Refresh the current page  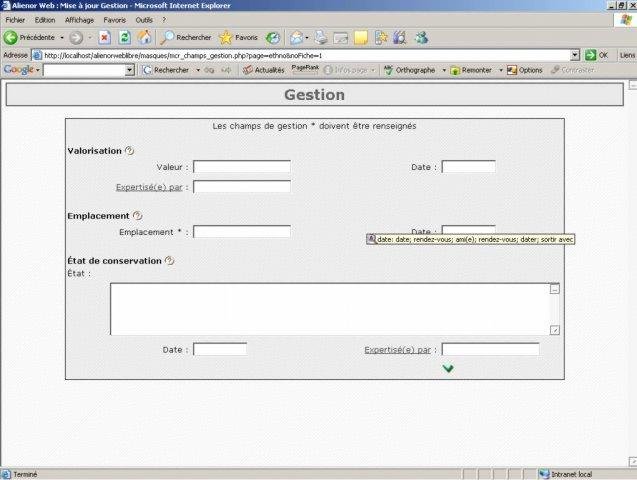pos(124,38)
